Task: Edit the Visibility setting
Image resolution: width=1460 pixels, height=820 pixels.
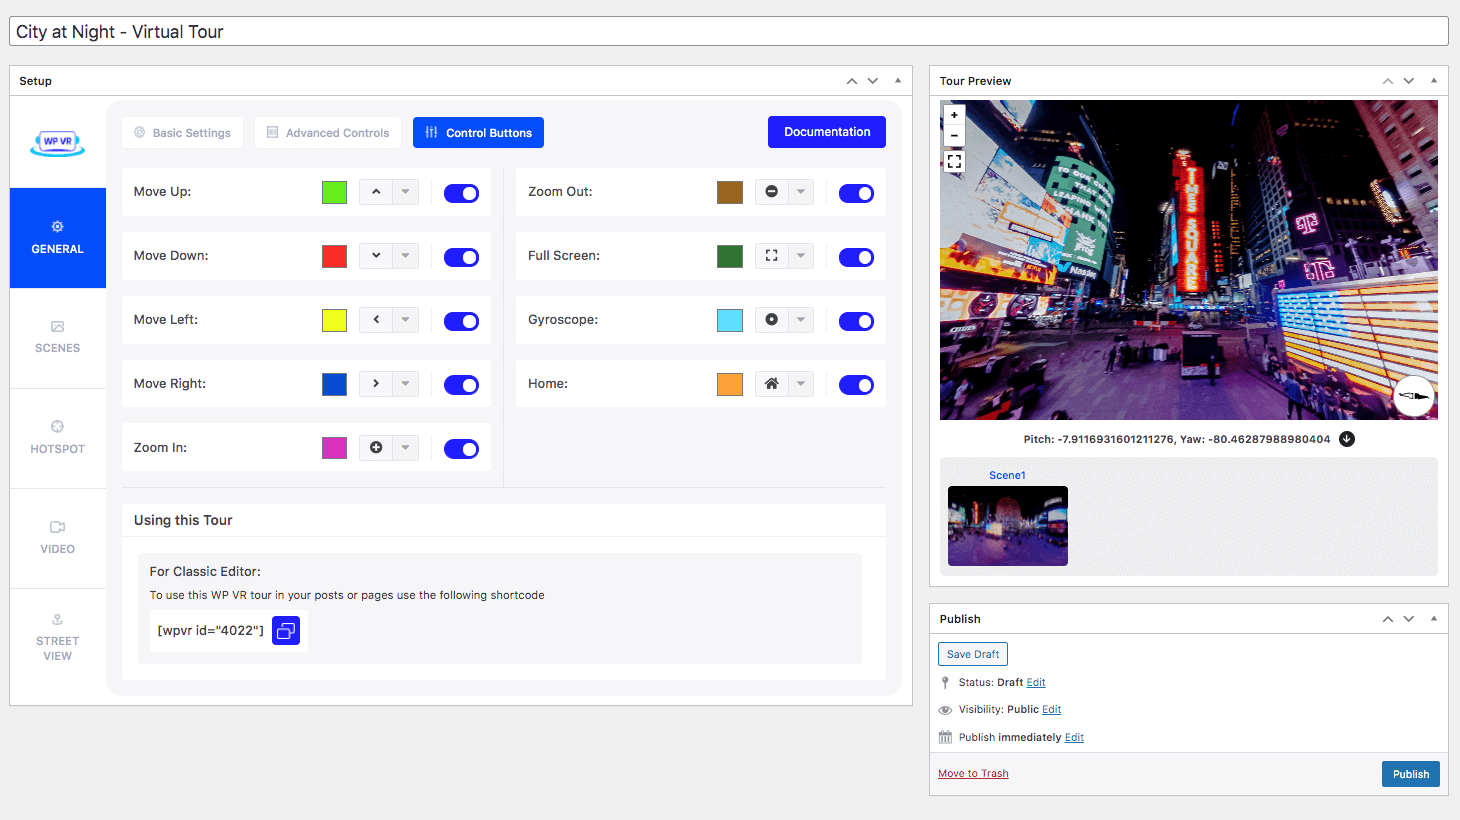Action: point(1052,710)
